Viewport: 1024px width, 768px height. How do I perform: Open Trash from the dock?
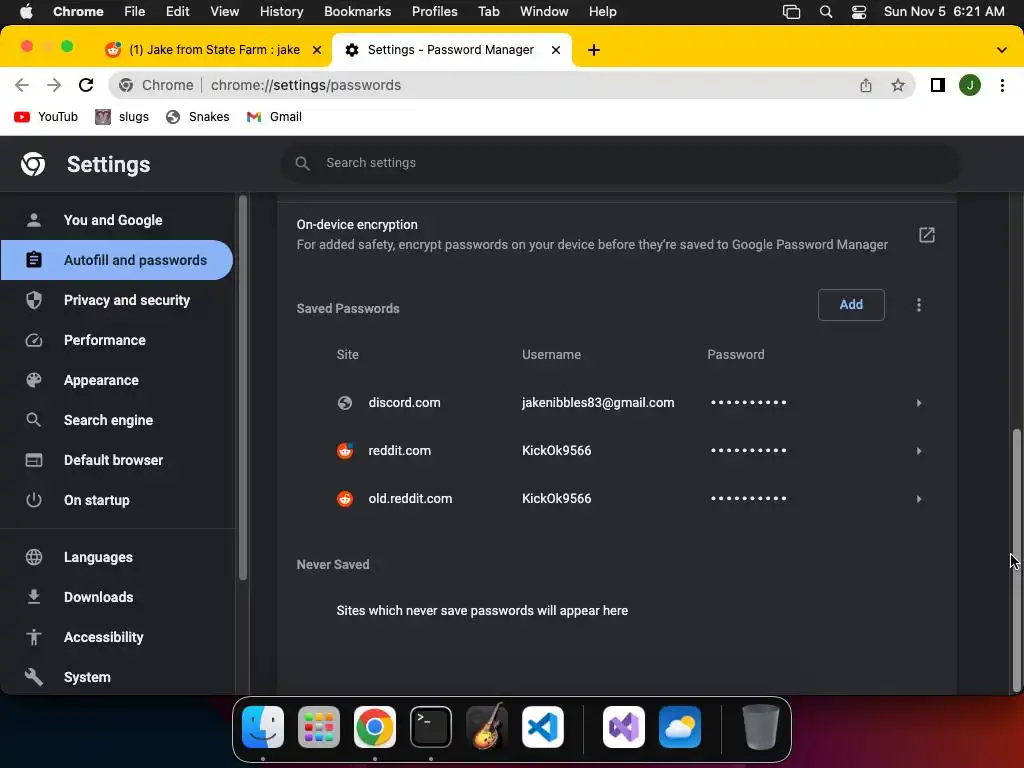click(x=761, y=727)
